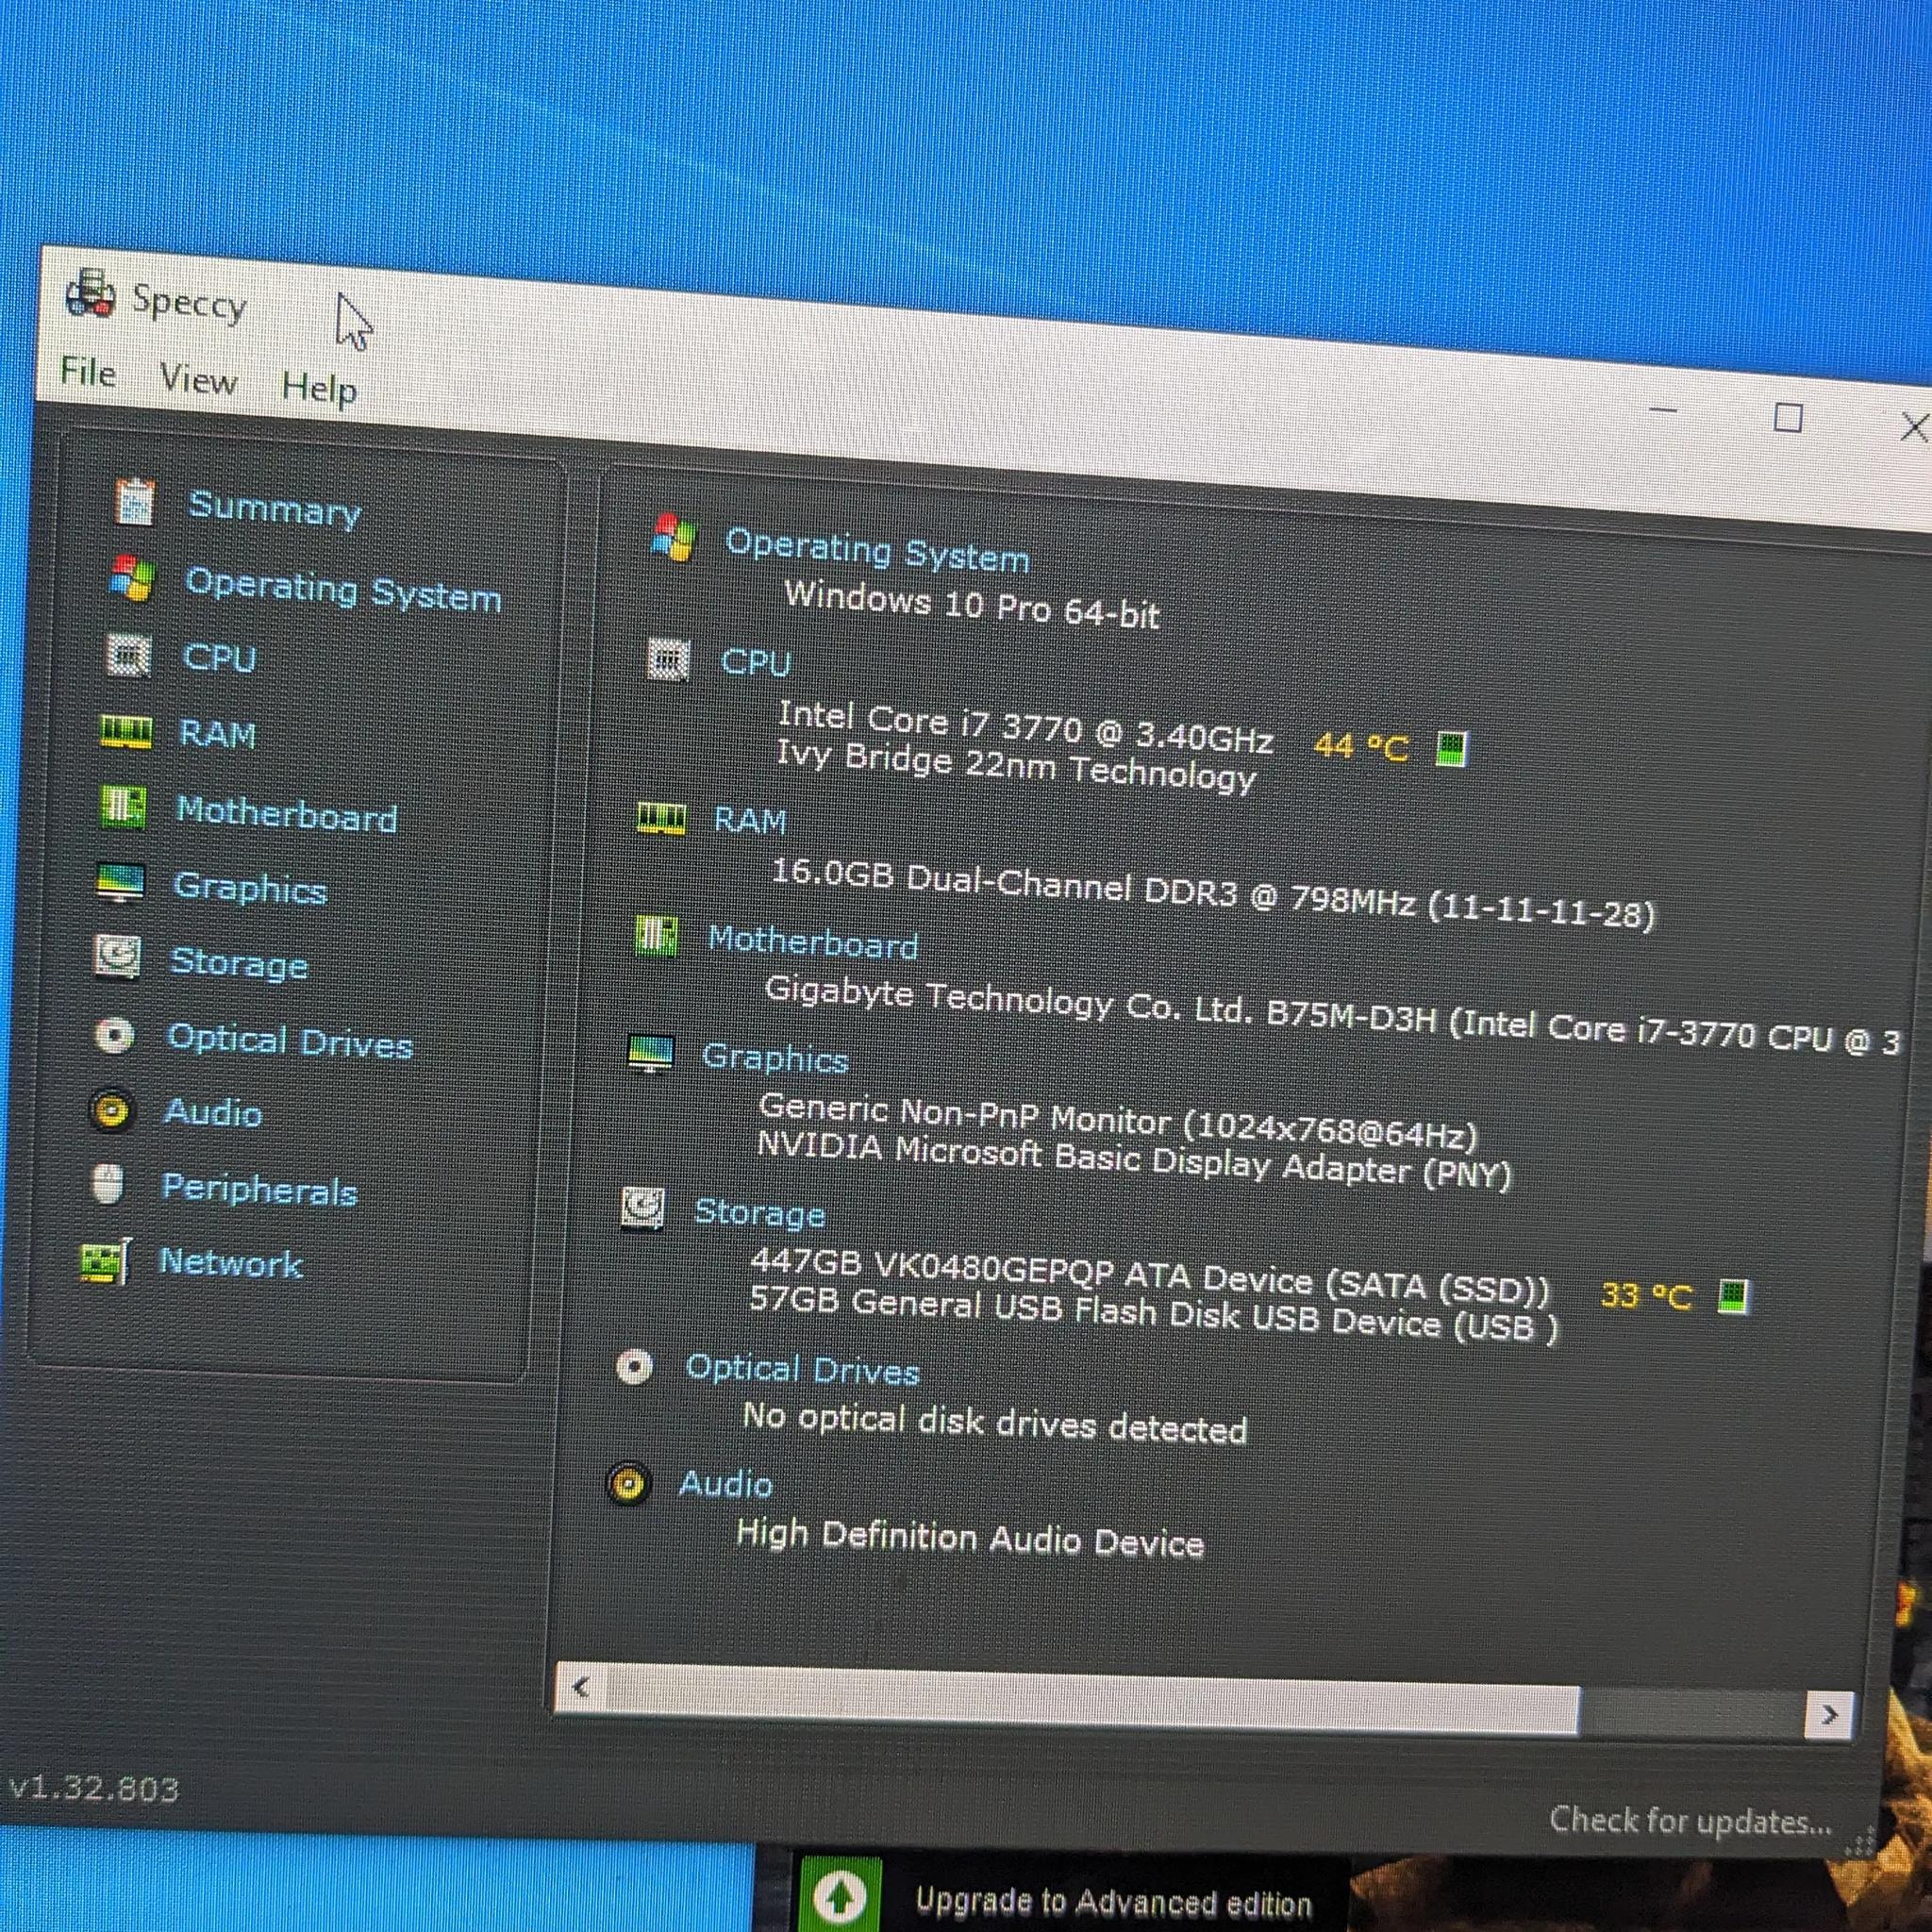Screen dimensions: 1932x1932
Task: Click the 57GB General USB Flash Disk entry
Action: pyautogui.click(x=1153, y=1314)
